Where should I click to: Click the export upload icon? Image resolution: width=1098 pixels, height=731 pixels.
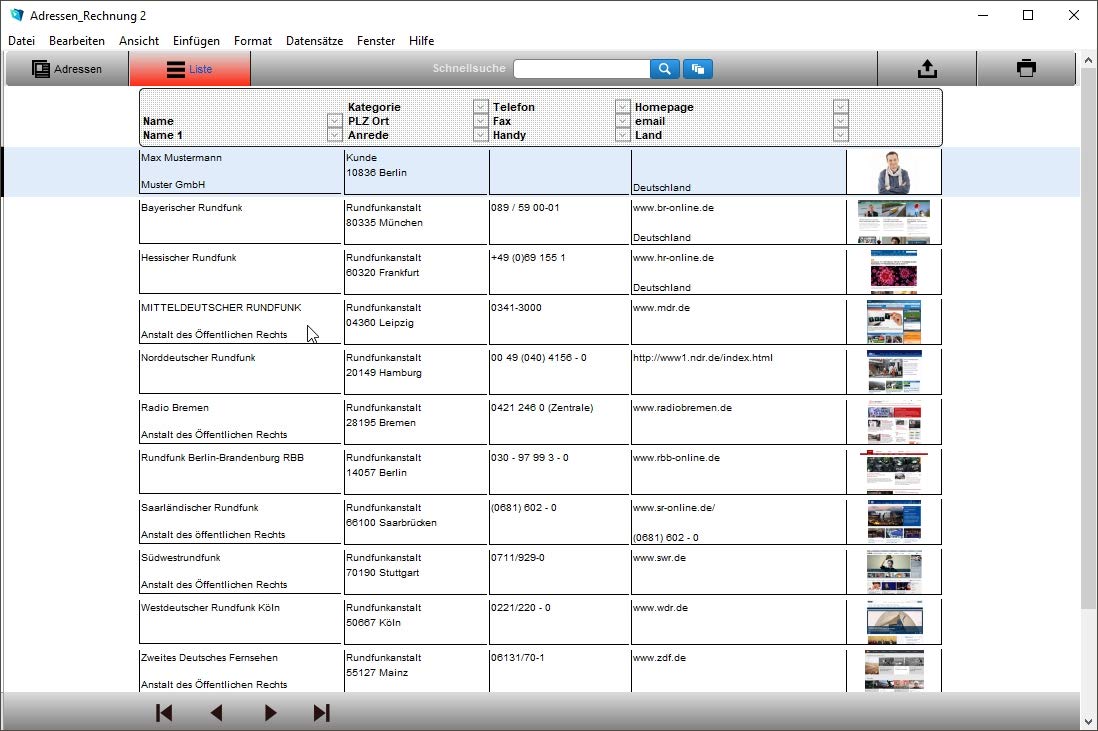(x=927, y=69)
